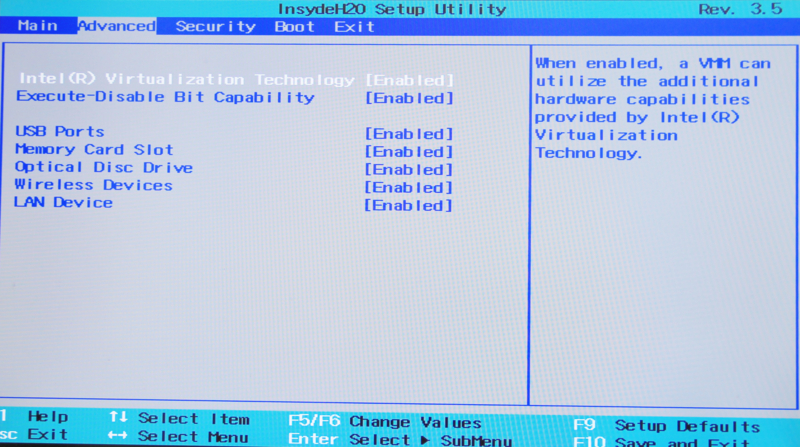Click the SubMenu triangle arrow icon
Screen dimensions: 800x447
424,440
